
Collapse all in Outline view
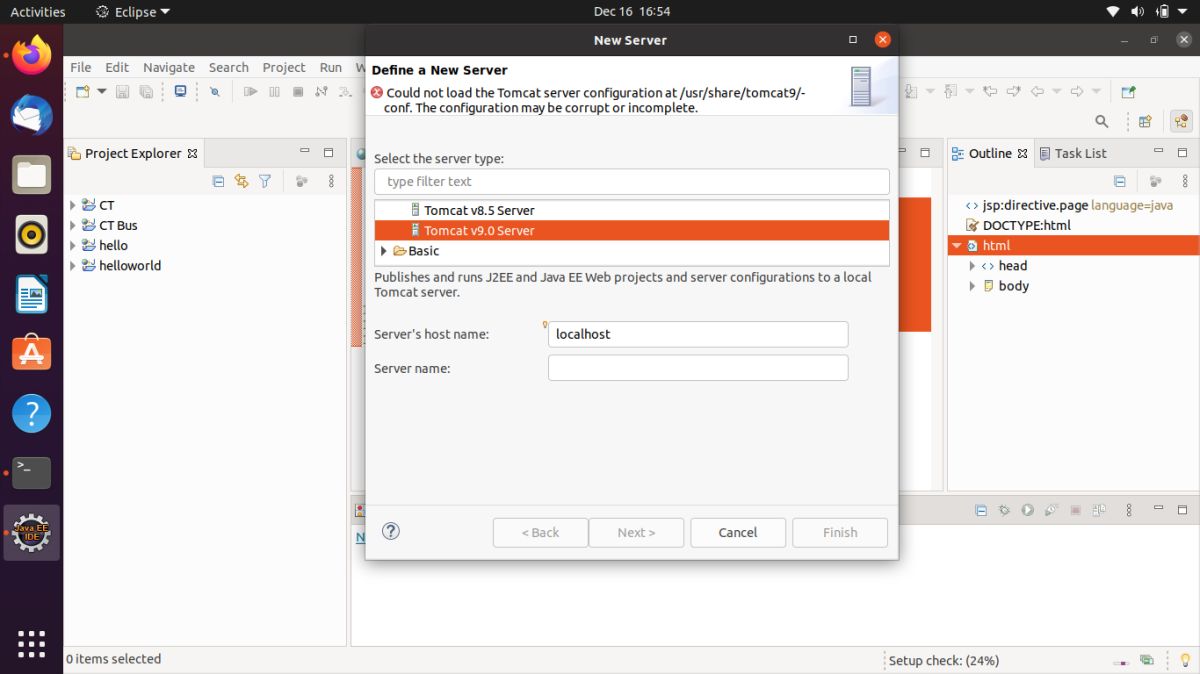point(1119,181)
